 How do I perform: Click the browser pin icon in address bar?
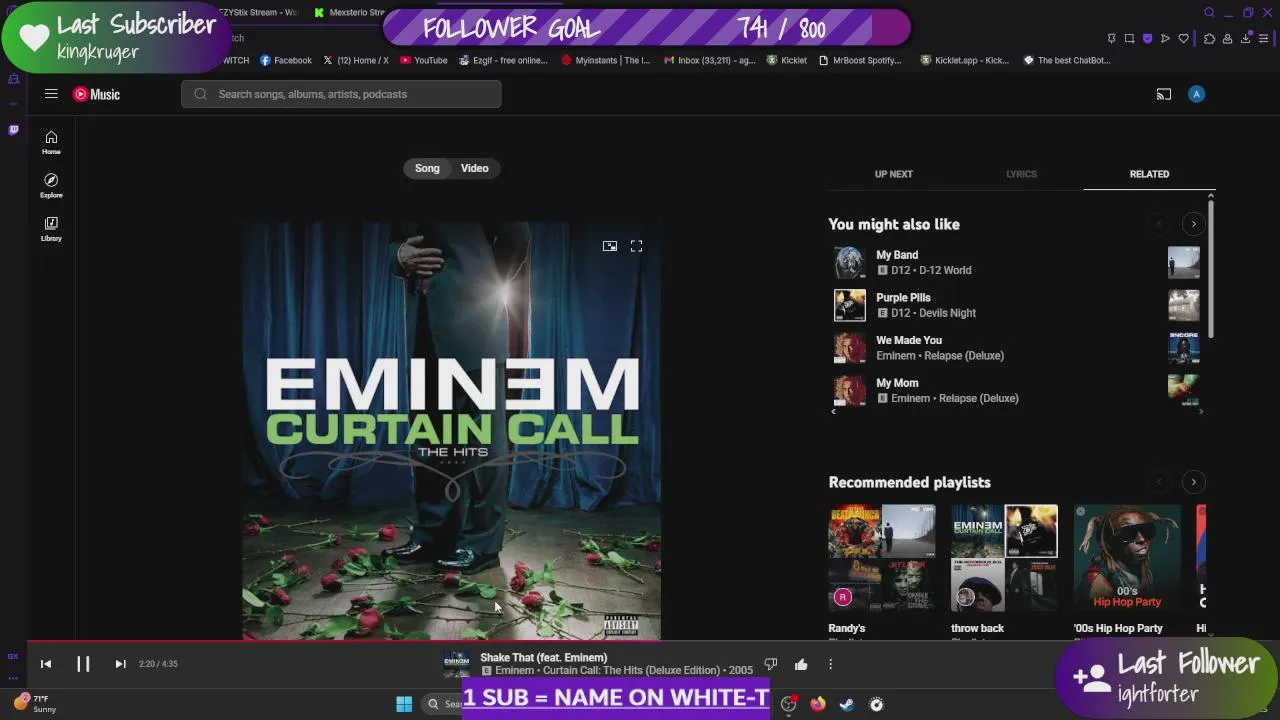1111,39
